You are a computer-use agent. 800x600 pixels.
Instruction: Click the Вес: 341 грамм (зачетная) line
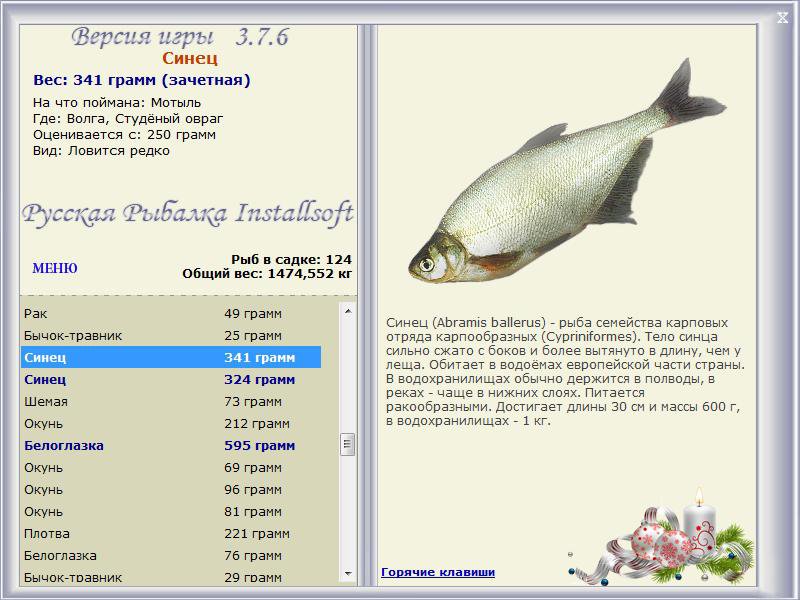(x=142, y=80)
